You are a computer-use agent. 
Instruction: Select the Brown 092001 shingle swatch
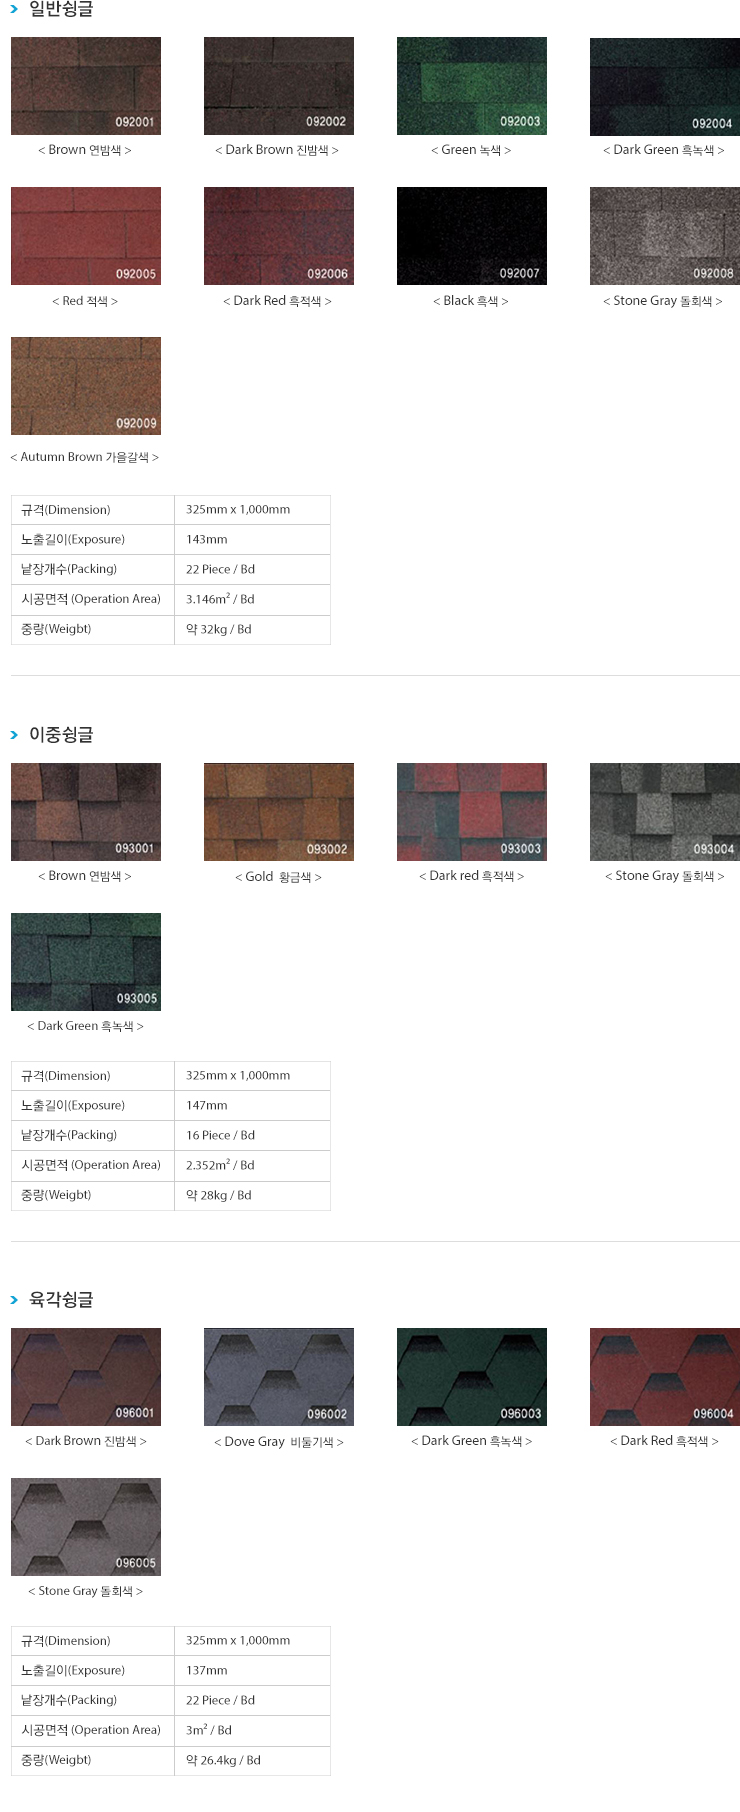coord(86,86)
